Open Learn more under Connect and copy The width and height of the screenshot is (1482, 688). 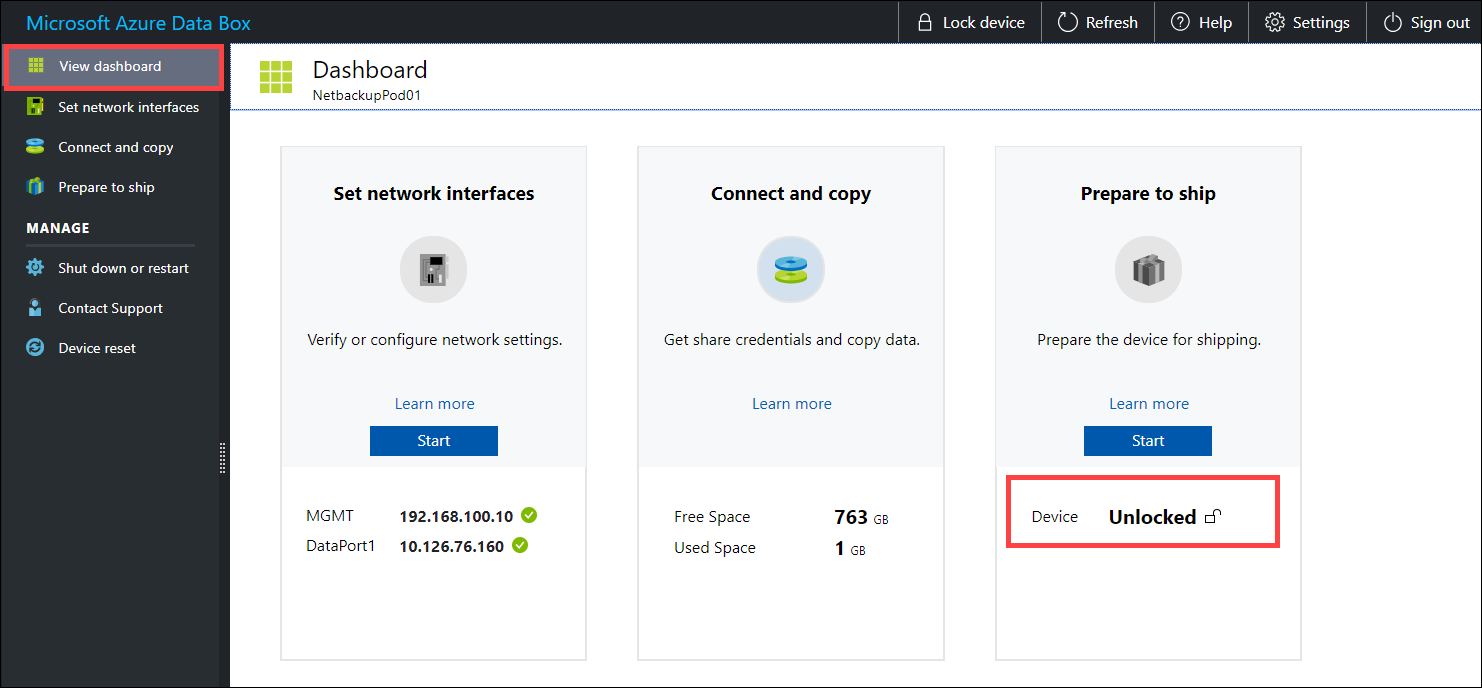pos(790,403)
